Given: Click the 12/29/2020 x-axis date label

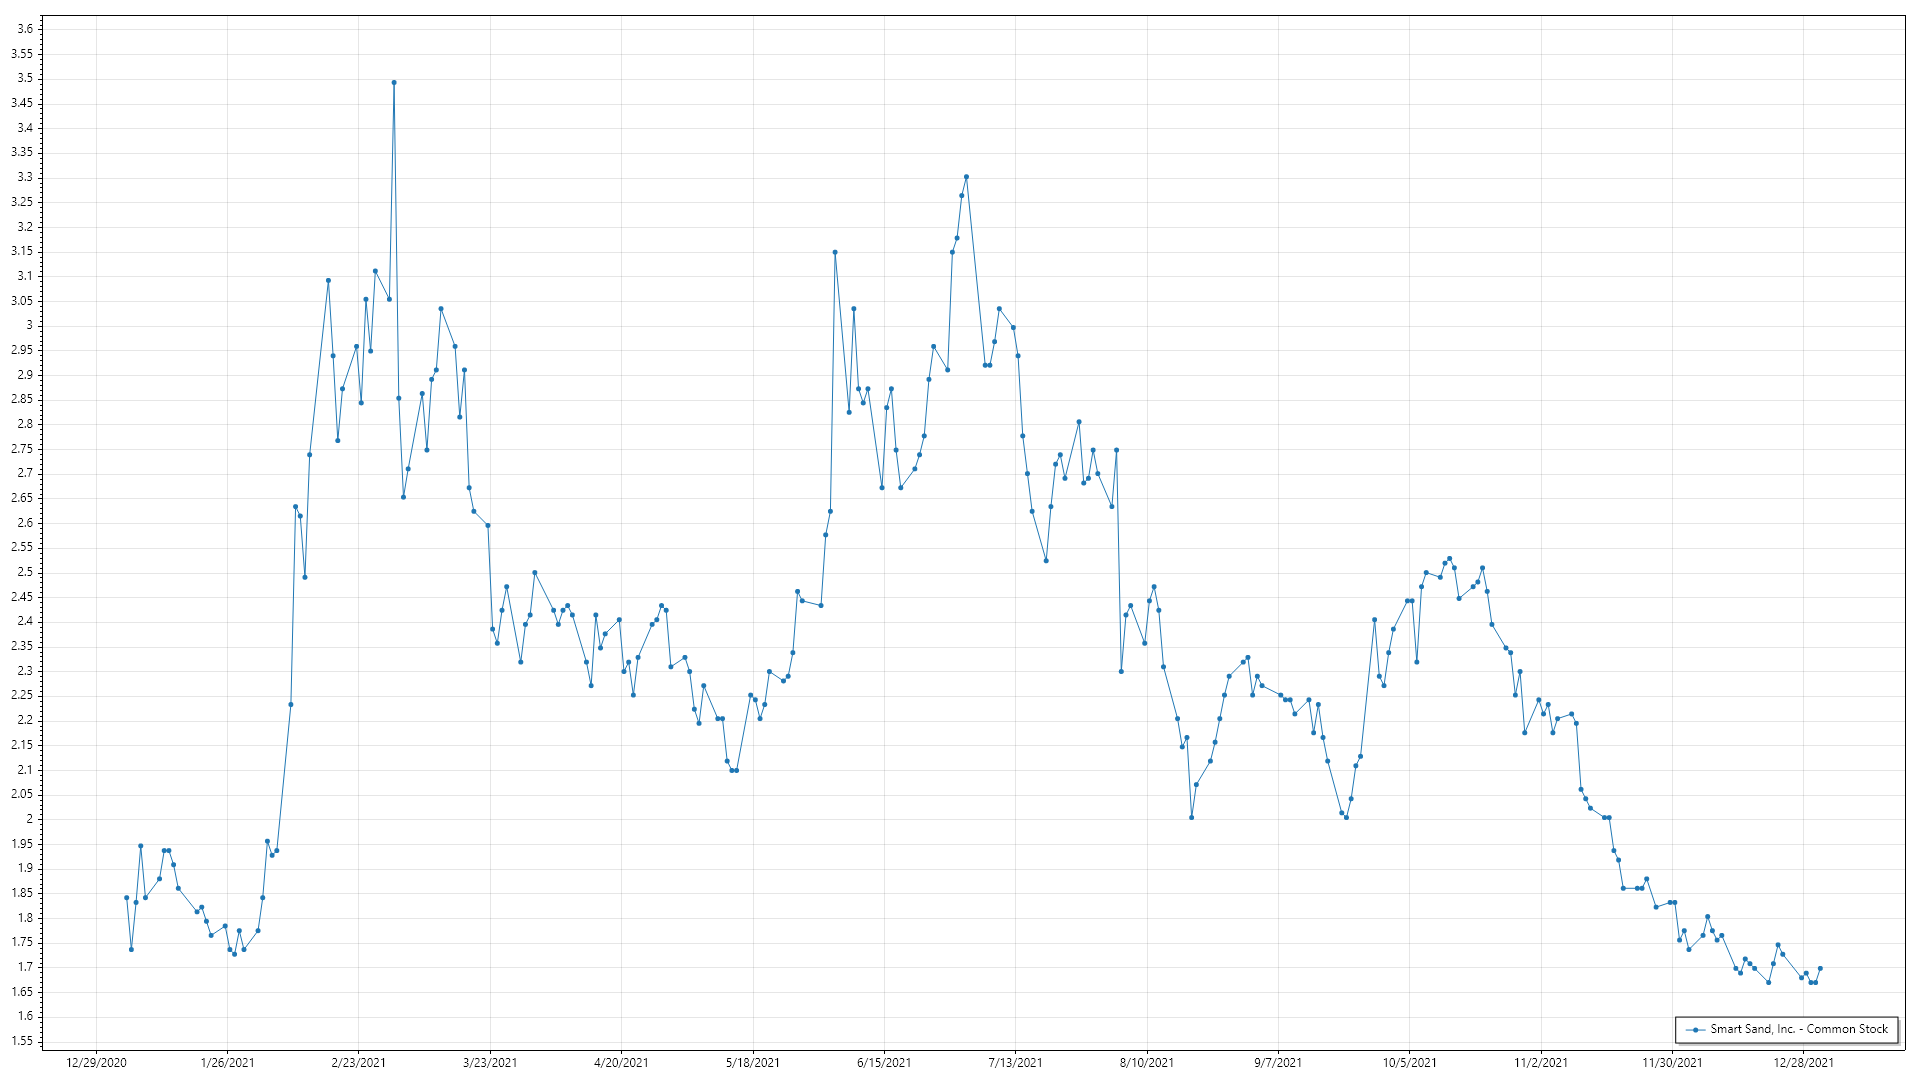Looking at the screenshot, I should [96, 1062].
